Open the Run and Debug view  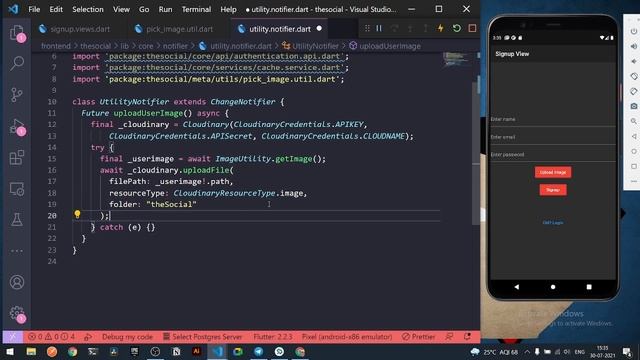tap(17, 127)
